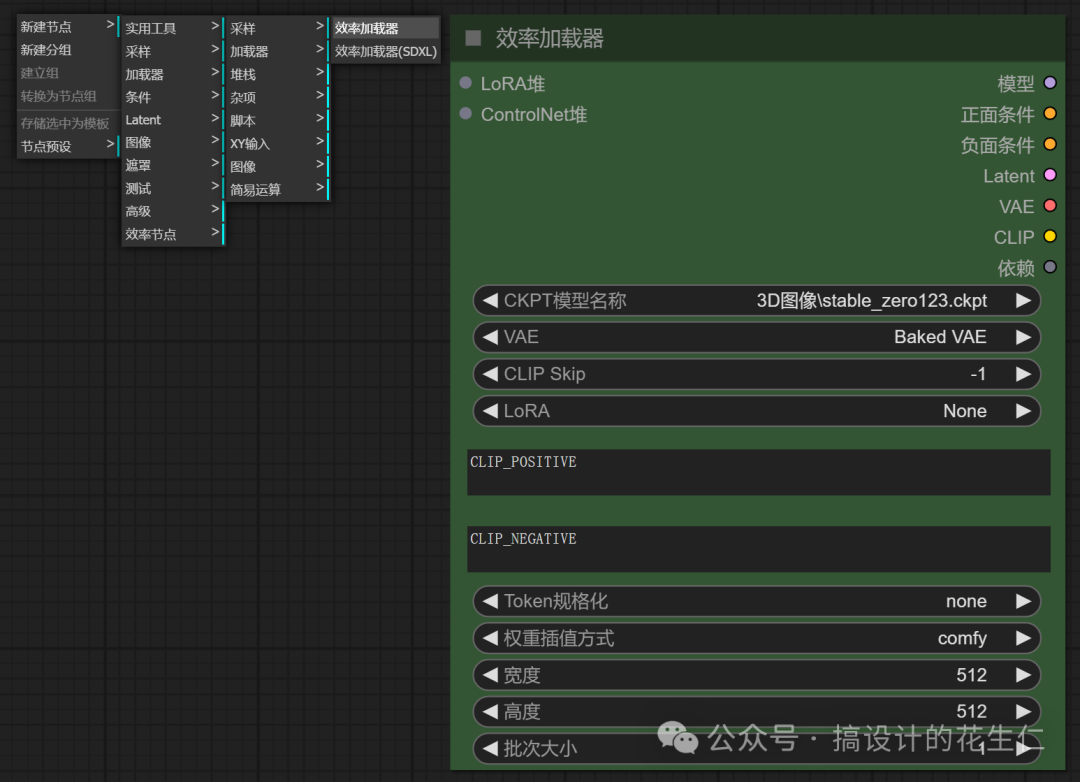The image size is (1080, 782).
Task: Click left arrow of 权重插值方式
Action: tap(490, 639)
